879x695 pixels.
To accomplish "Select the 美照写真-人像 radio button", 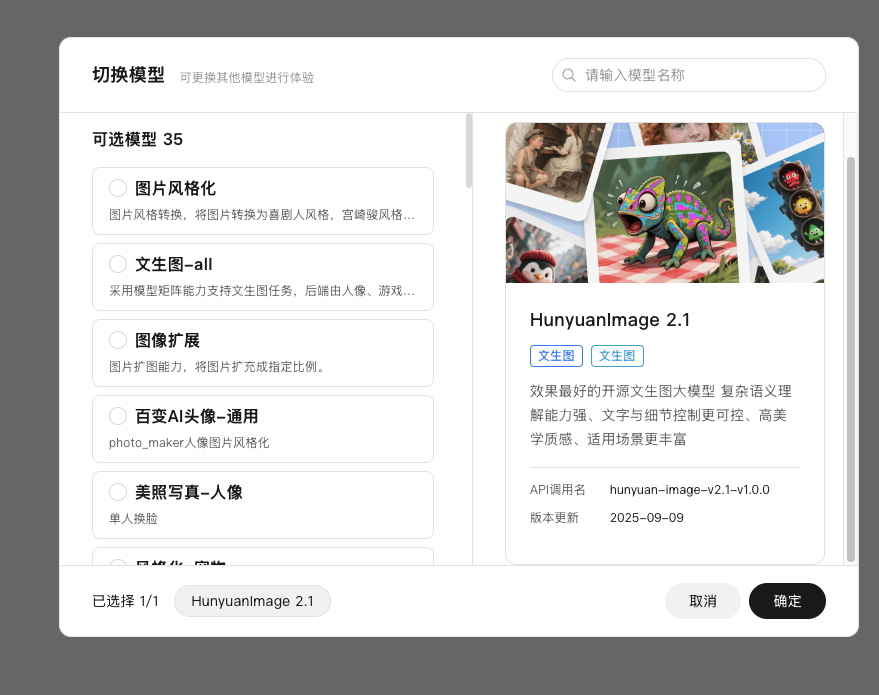I will tap(118, 492).
